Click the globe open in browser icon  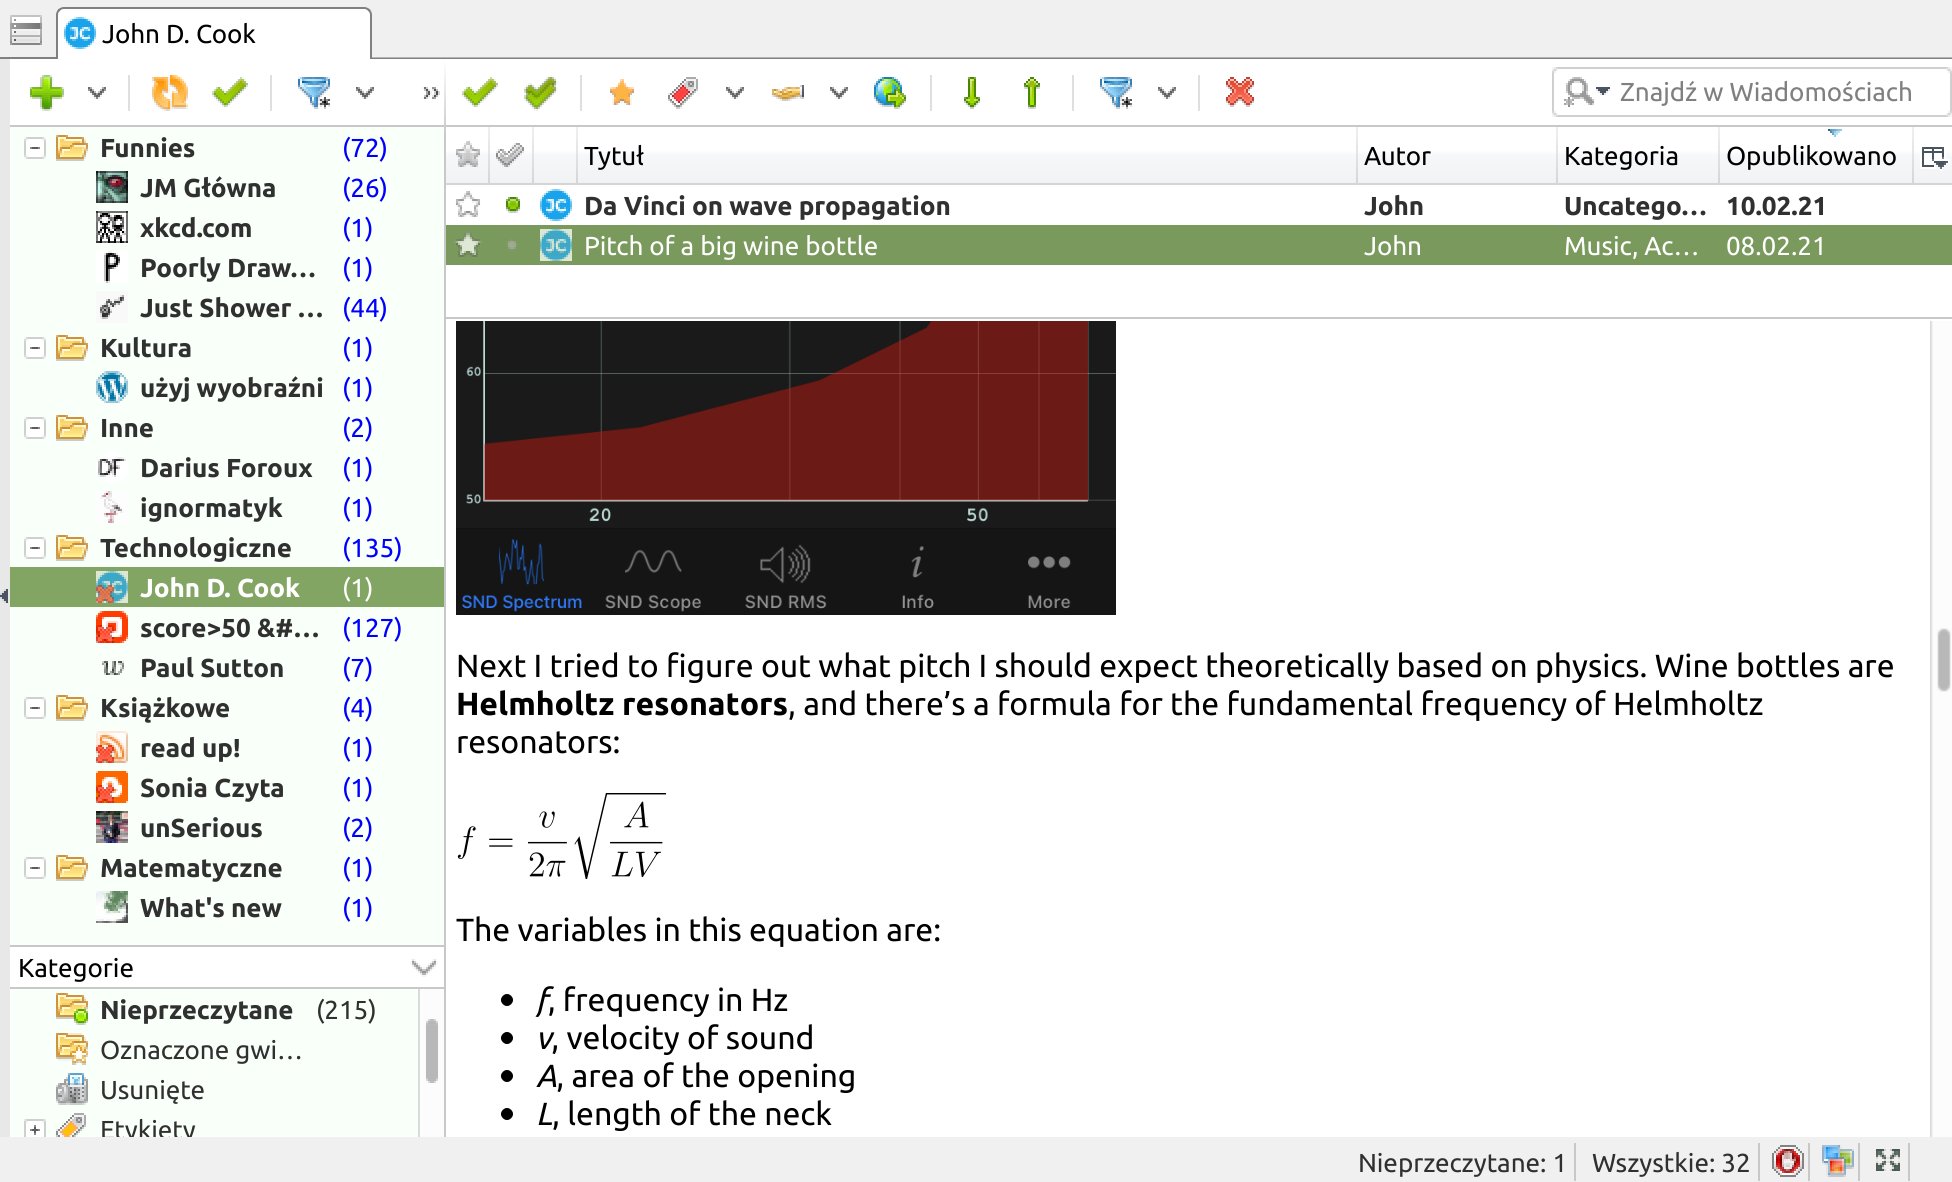click(889, 93)
